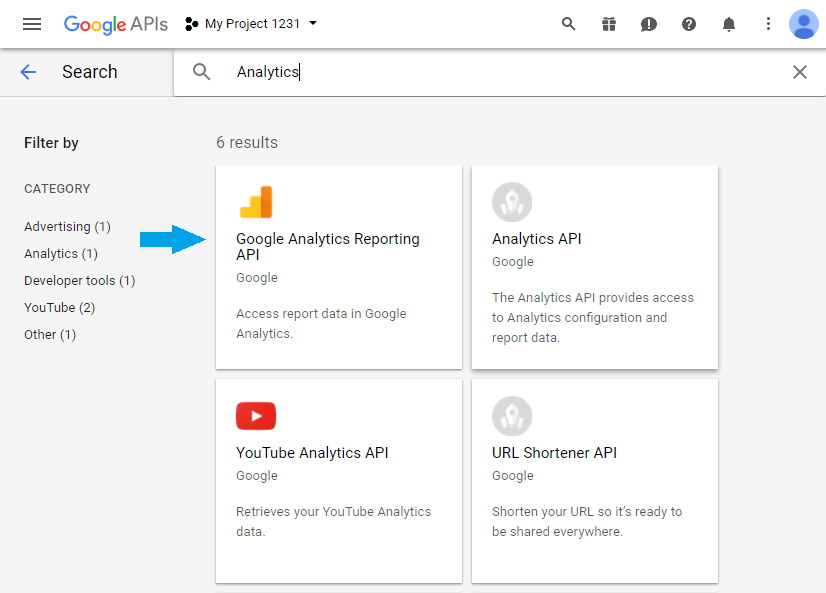This screenshot has width=826, height=593.
Task: Click the 'CATEGORY' label
Action: pyautogui.click(x=57, y=189)
